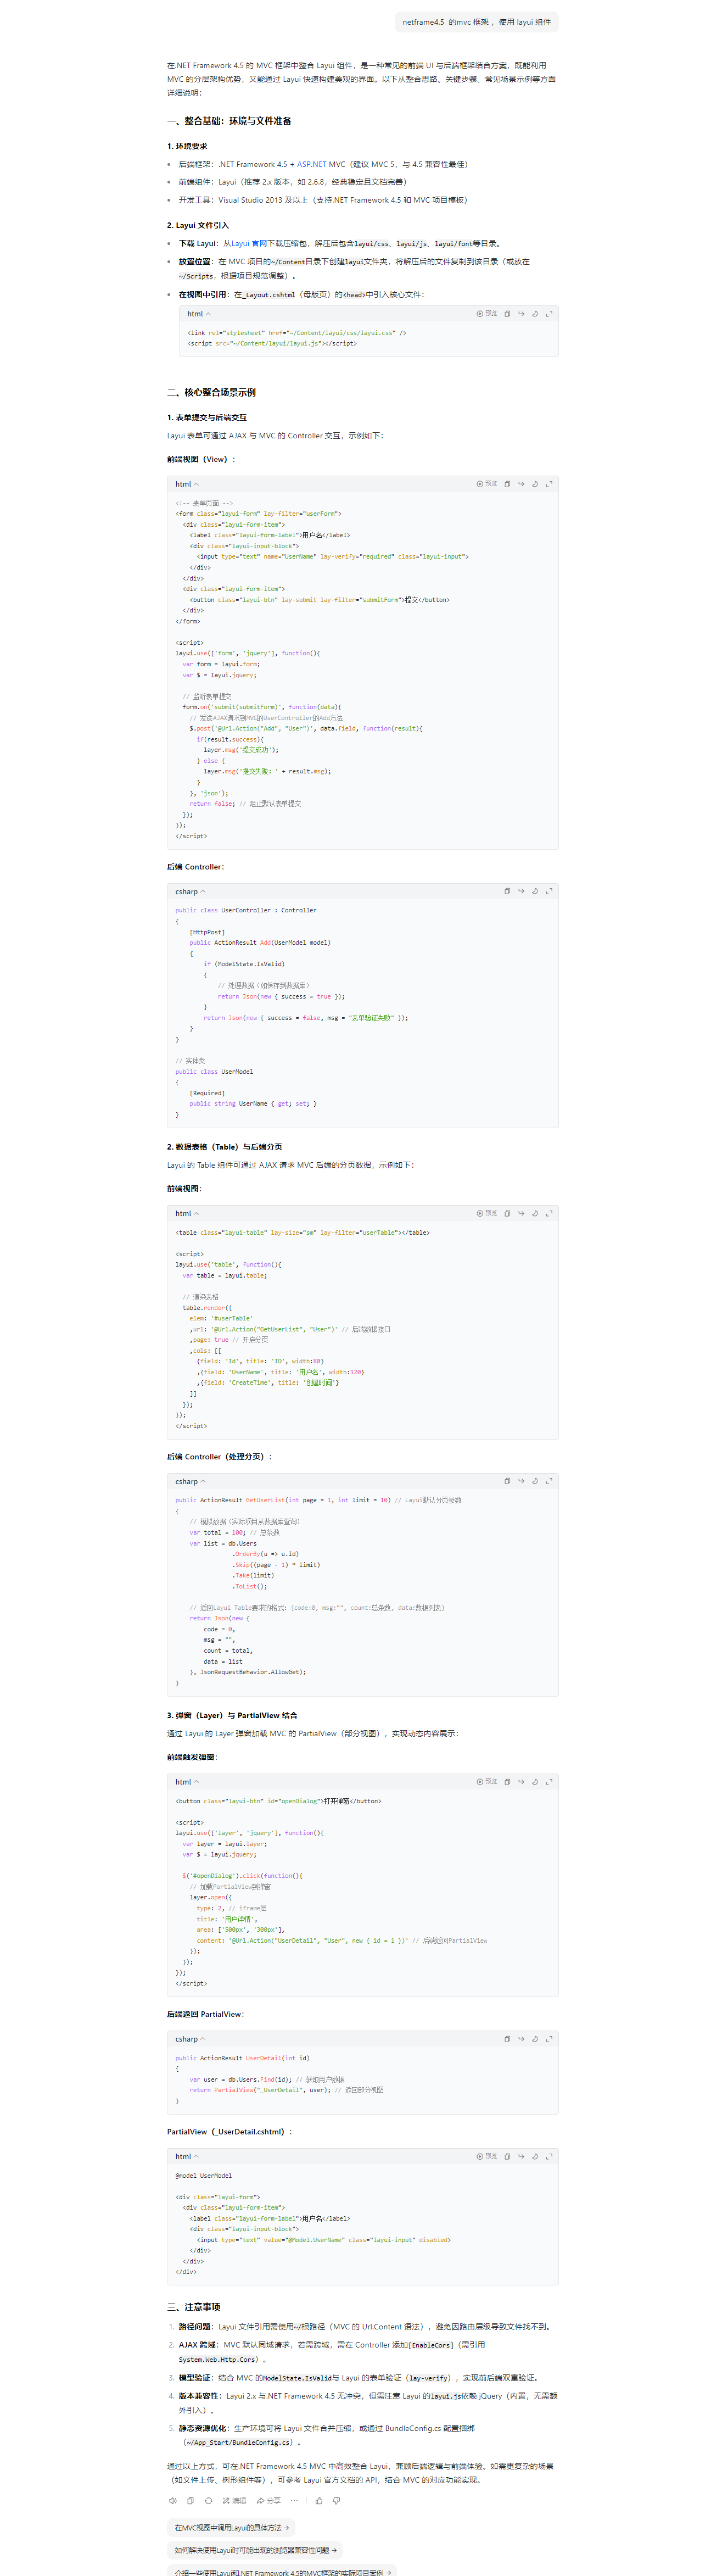Copy the Layui file import html code
The height and width of the screenshot is (2576, 711).
click(x=507, y=313)
